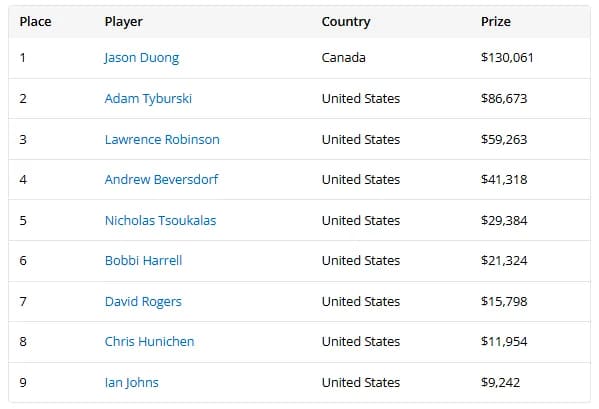
Task: Click the $9,242 prize cell
Action: coord(500,383)
